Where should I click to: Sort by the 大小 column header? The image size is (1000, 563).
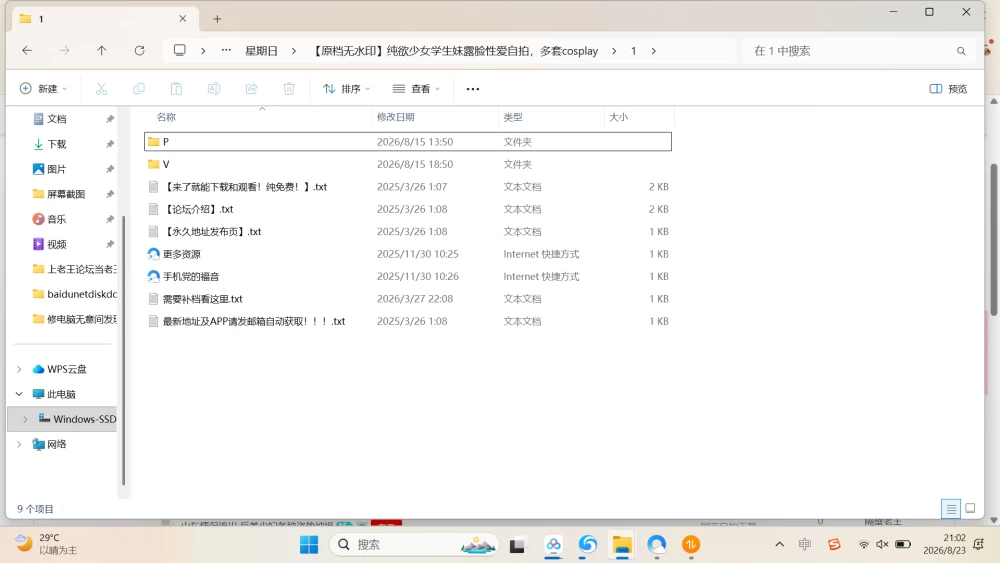point(618,117)
